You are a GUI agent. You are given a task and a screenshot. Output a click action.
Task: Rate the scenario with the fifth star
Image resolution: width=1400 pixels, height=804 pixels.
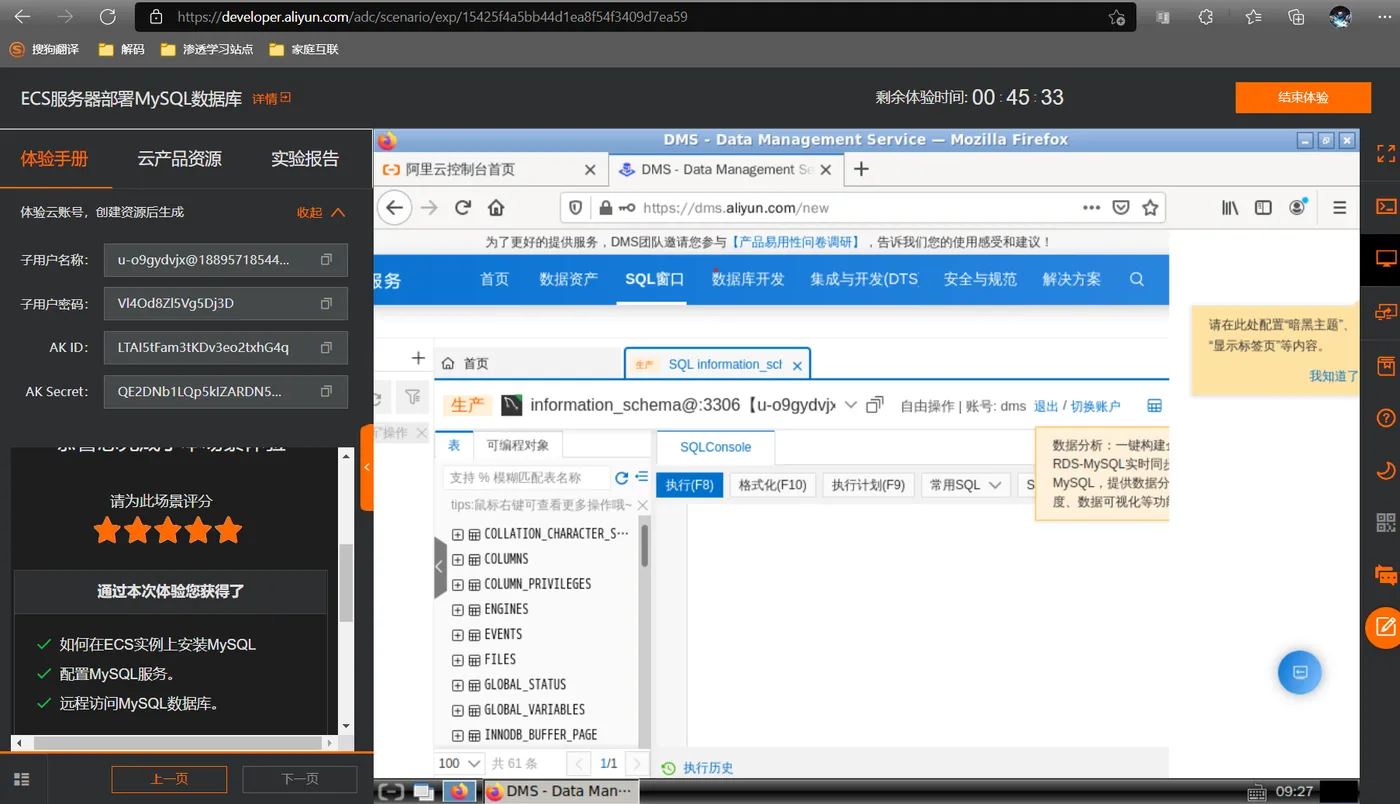229,530
